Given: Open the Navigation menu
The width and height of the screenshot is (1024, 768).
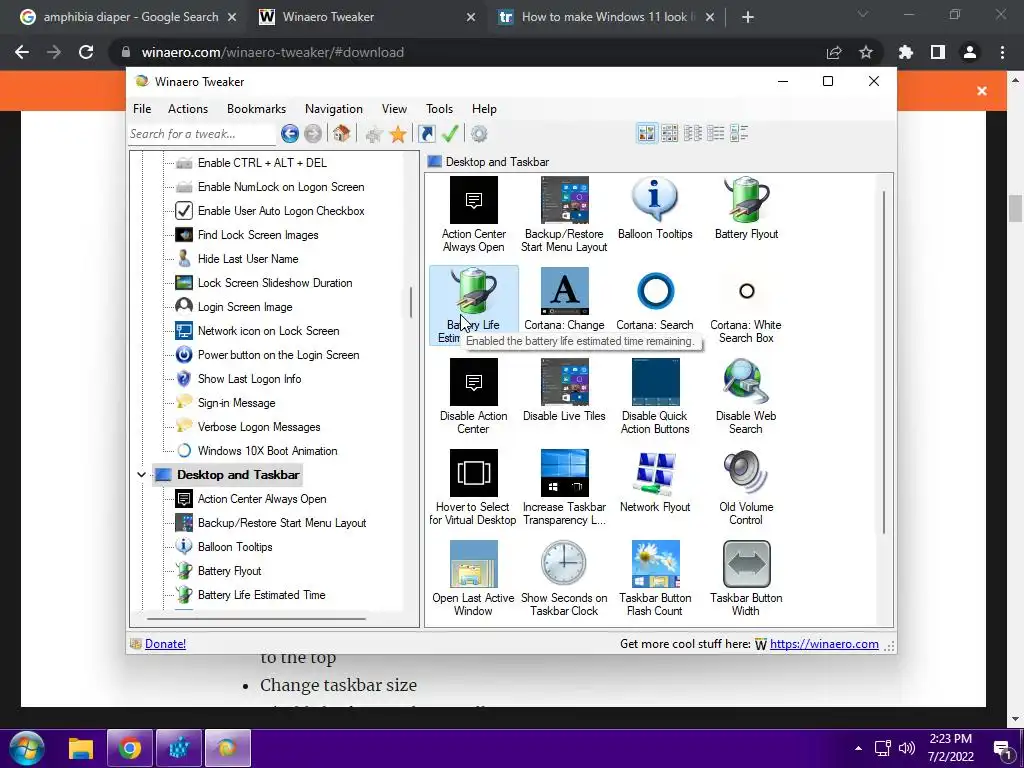Looking at the screenshot, I should tap(334, 109).
